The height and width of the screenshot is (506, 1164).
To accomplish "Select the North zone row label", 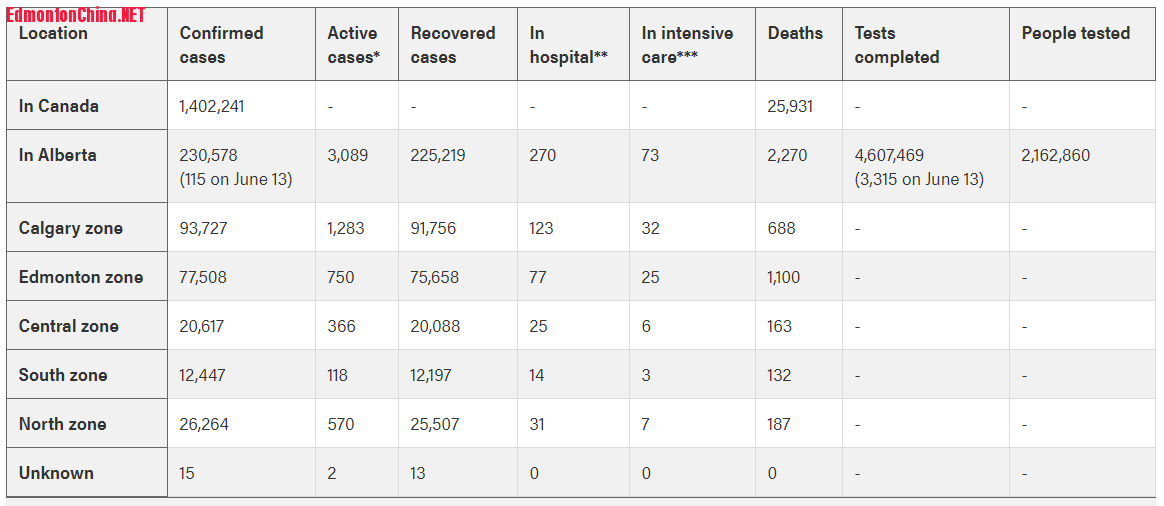I will tap(63, 424).
